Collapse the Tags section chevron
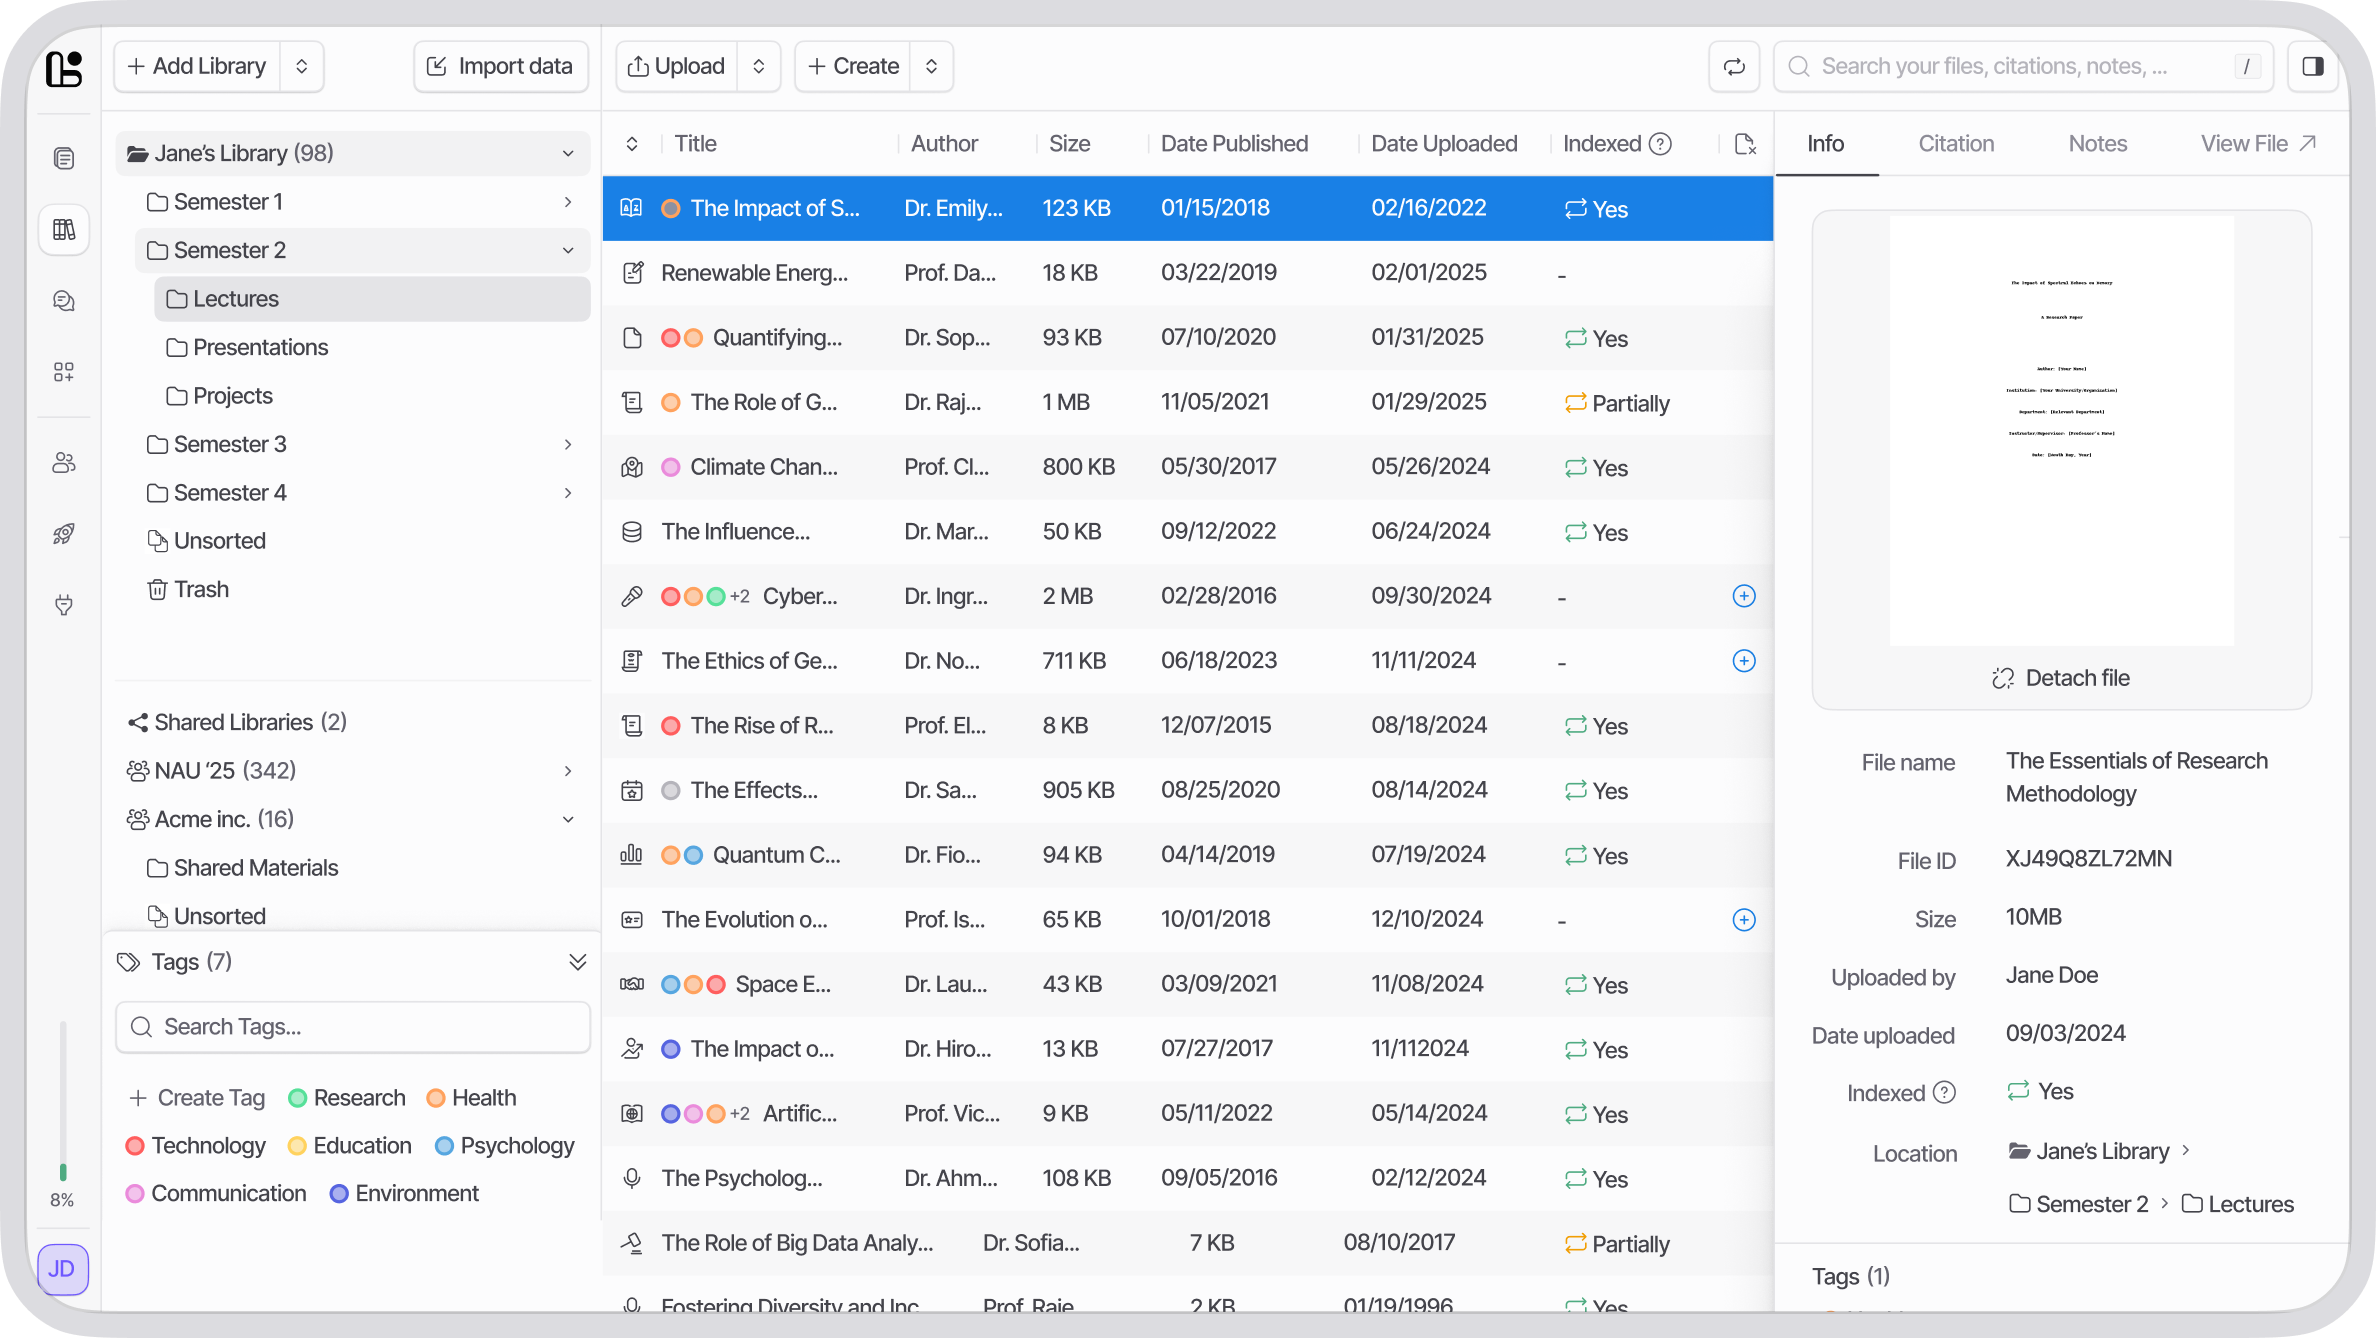The width and height of the screenshot is (2376, 1338). coord(577,962)
